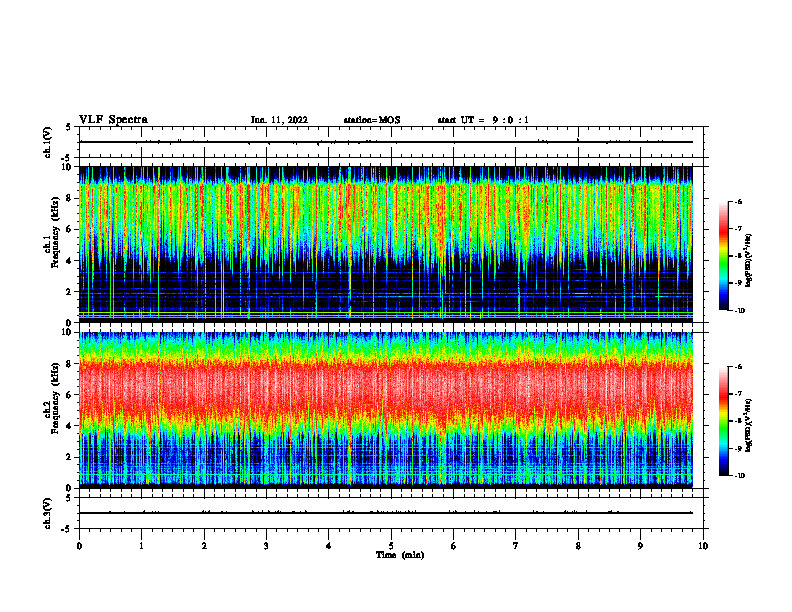
Task: Click time axis tick label "3"
Action: click(x=266, y=546)
